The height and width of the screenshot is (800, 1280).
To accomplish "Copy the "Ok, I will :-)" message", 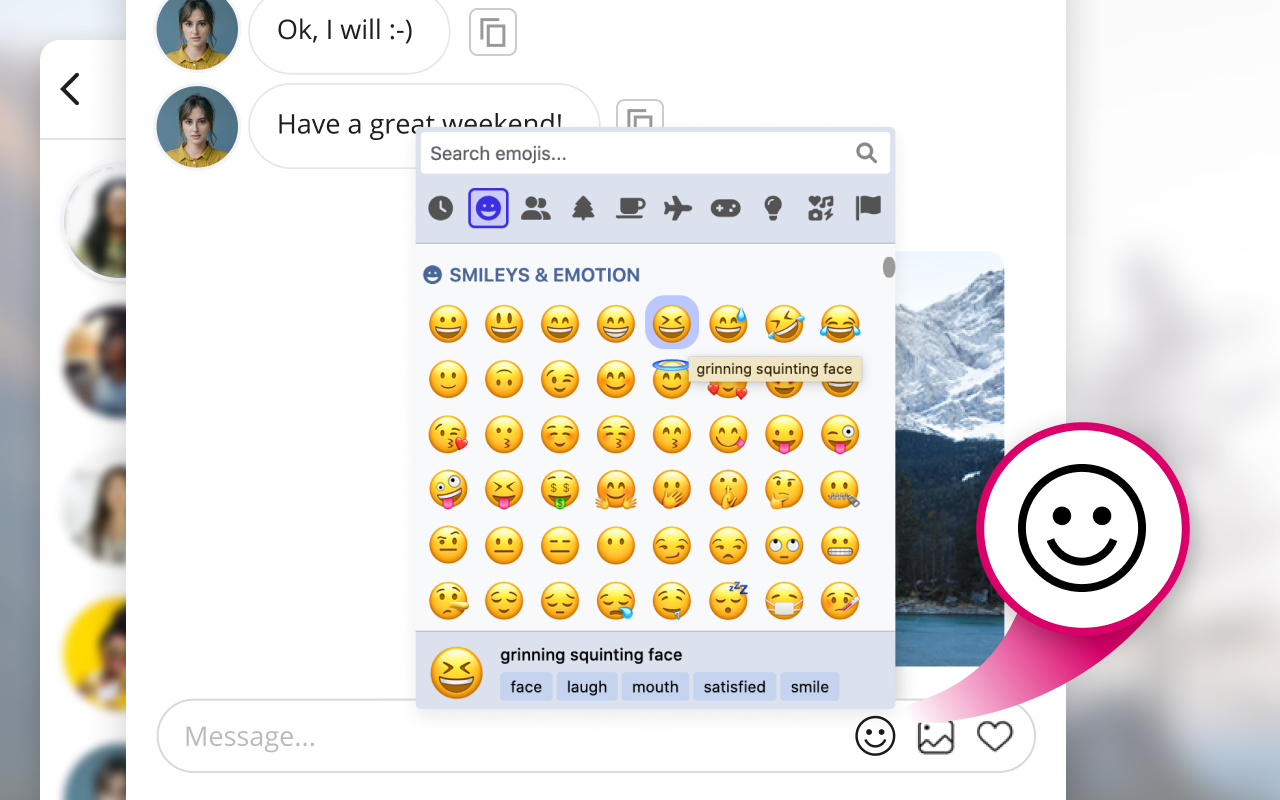I will tap(493, 32).
